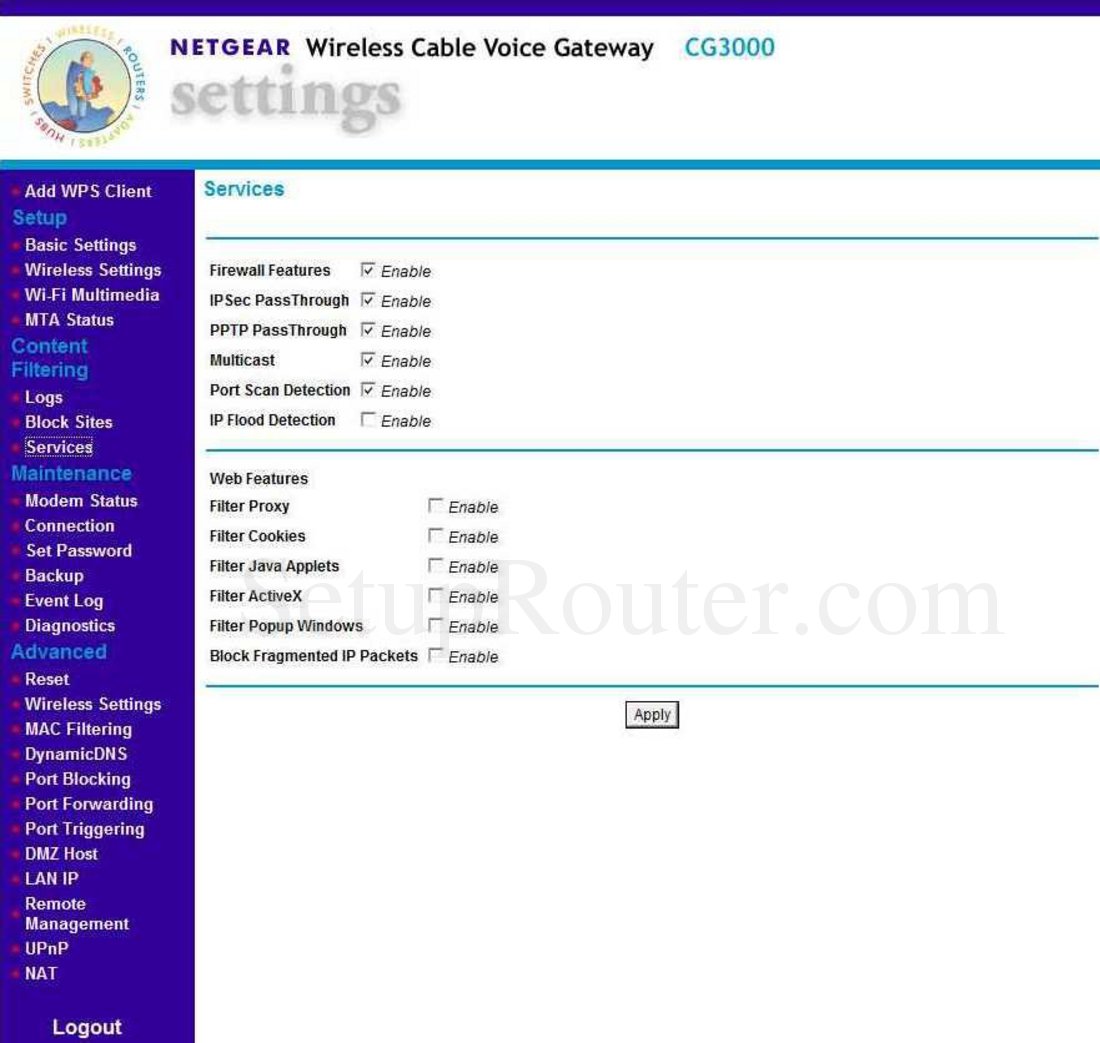Uncheck the Firewall Features Enable checkbox
Image resolution: width=1100 pixels, height=1043 pixels.
click(368, 270)
